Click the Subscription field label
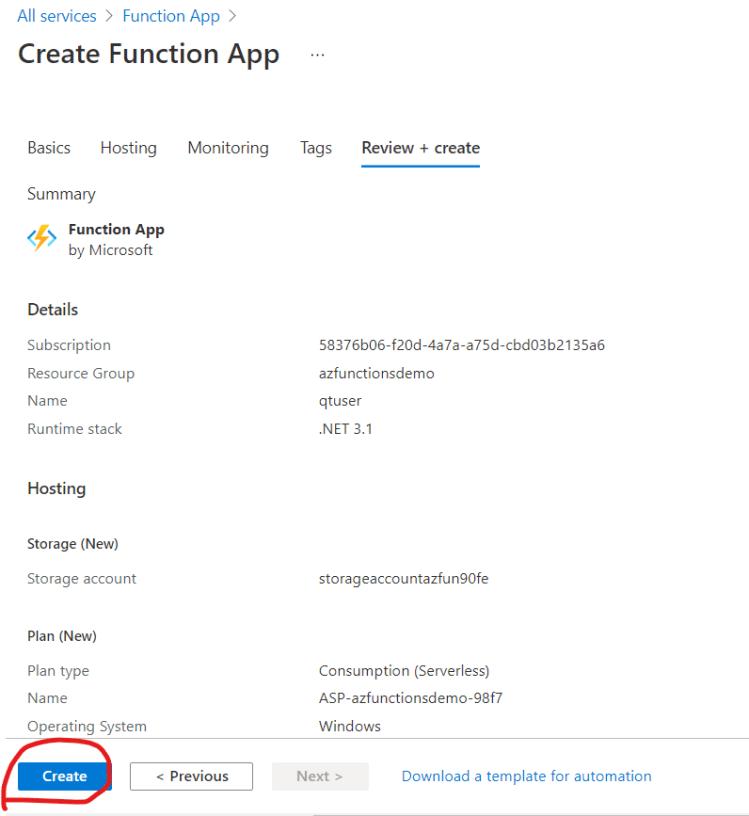This screenshot has width=749, height=816. click(69, 345)
